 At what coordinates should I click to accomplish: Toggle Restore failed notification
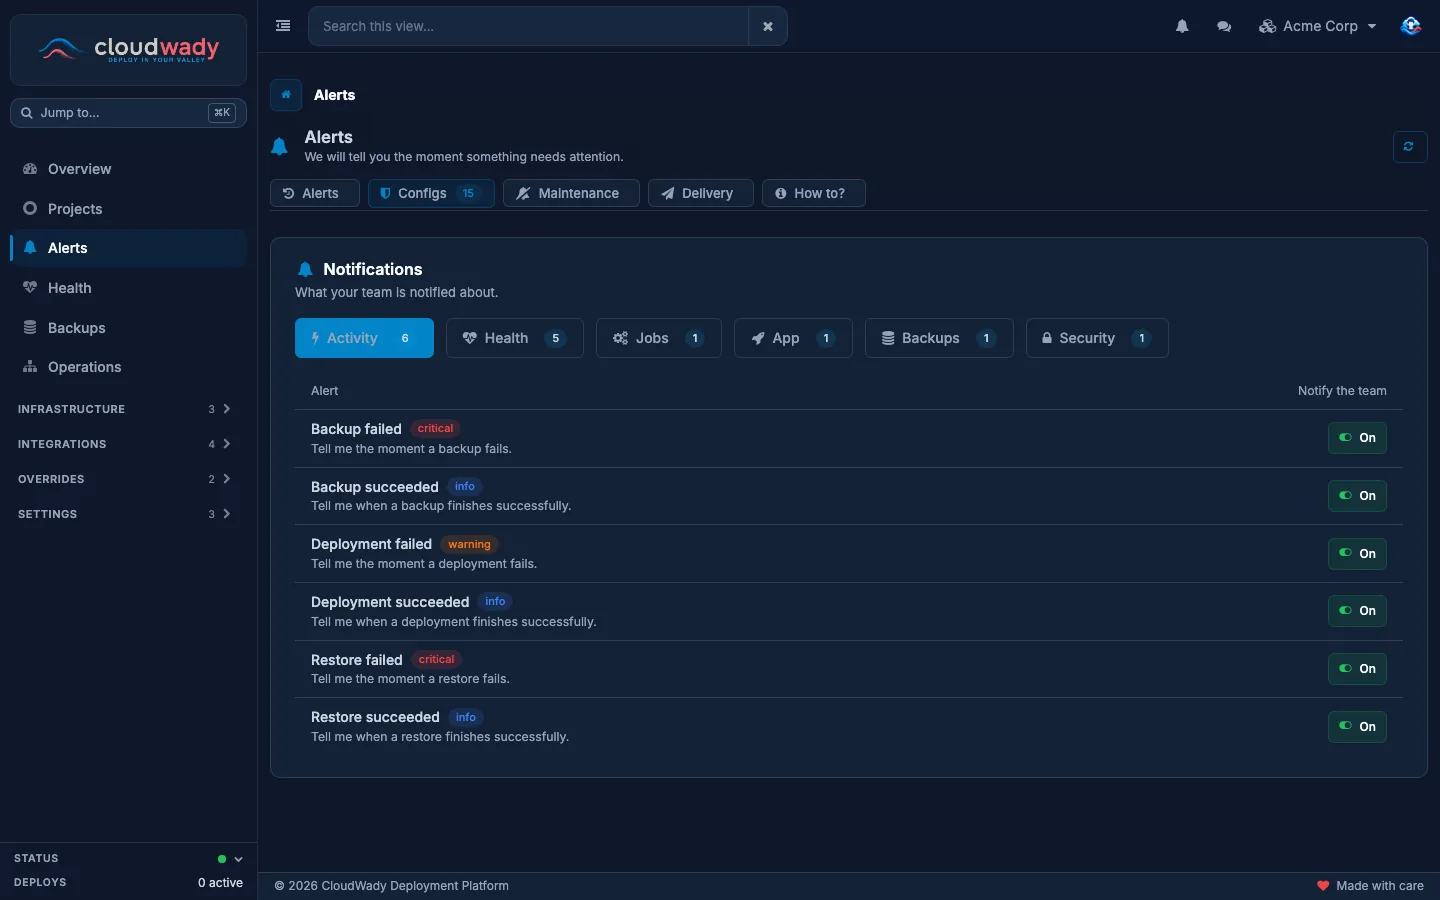1357,669
